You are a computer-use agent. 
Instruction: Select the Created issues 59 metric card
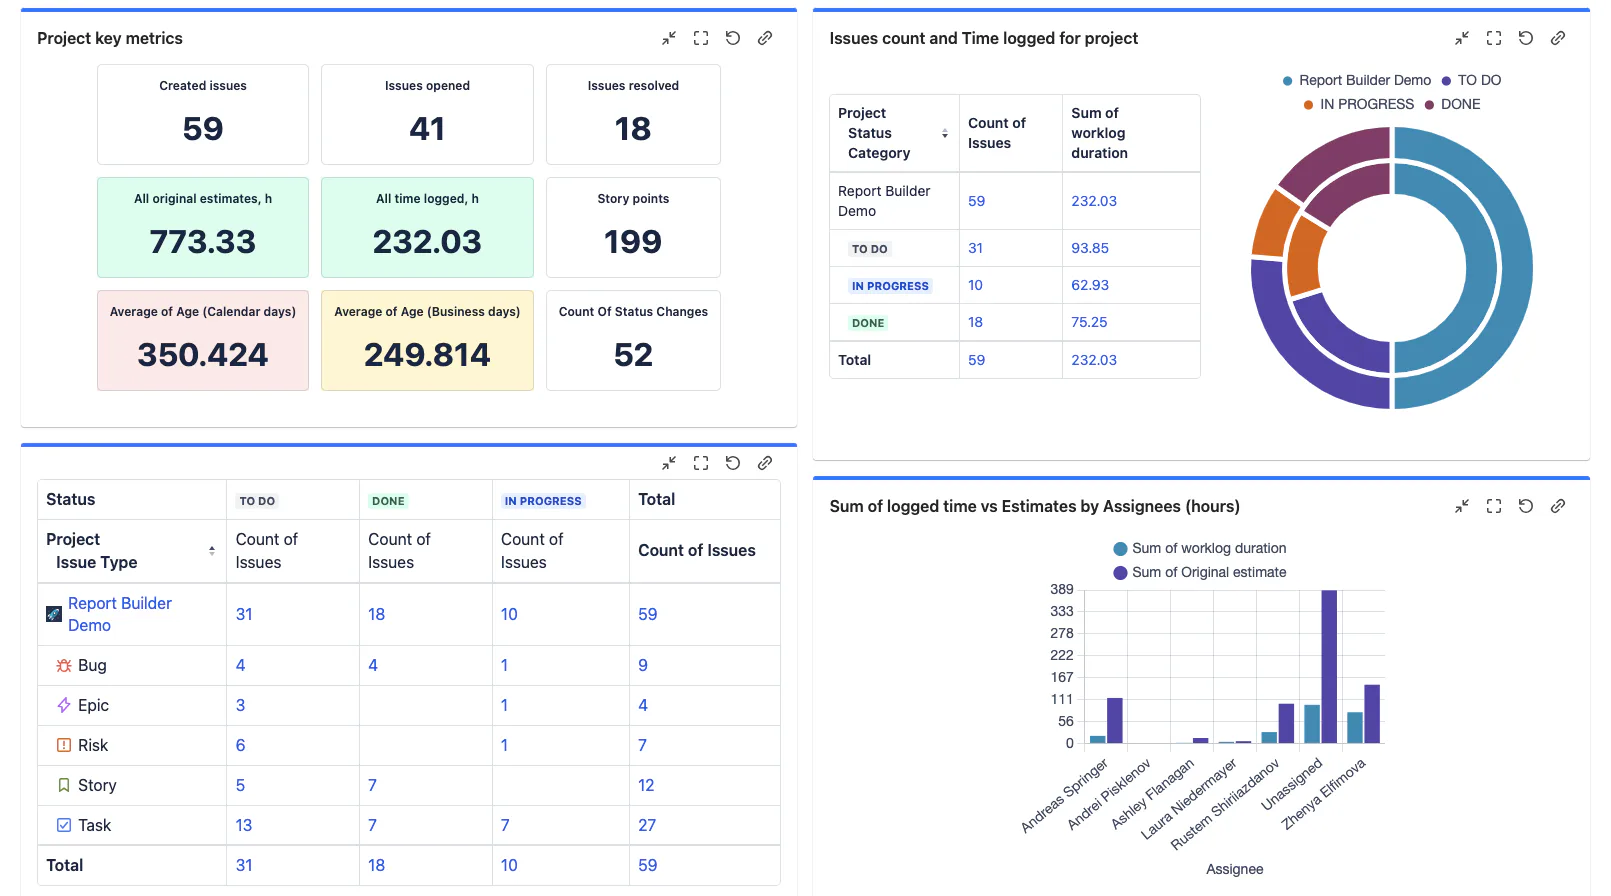(x=203, y=114)
